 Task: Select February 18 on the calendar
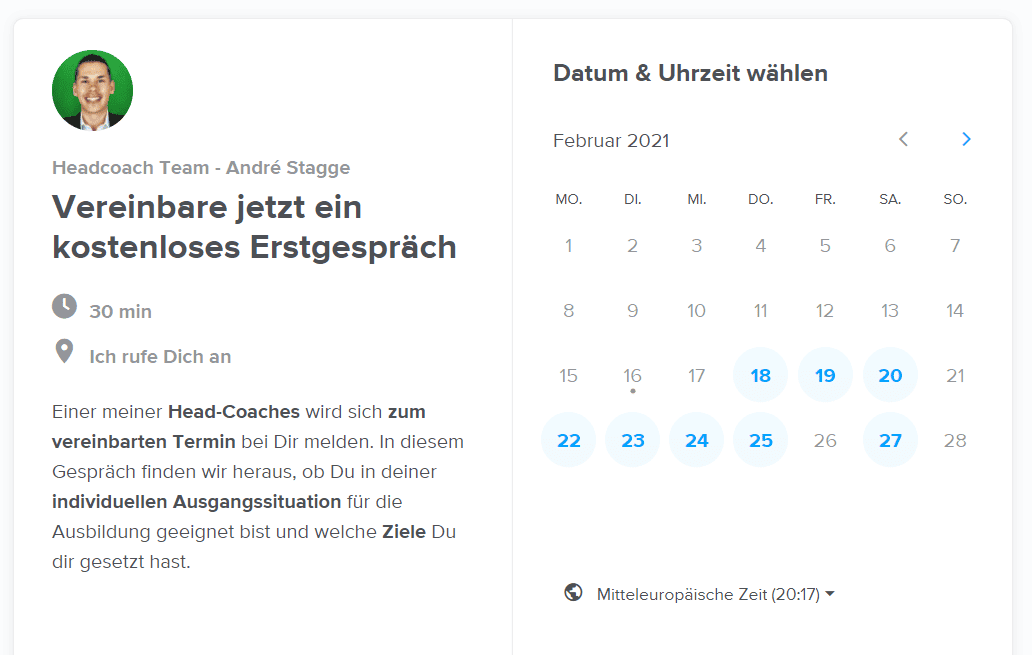coord(761,375)
